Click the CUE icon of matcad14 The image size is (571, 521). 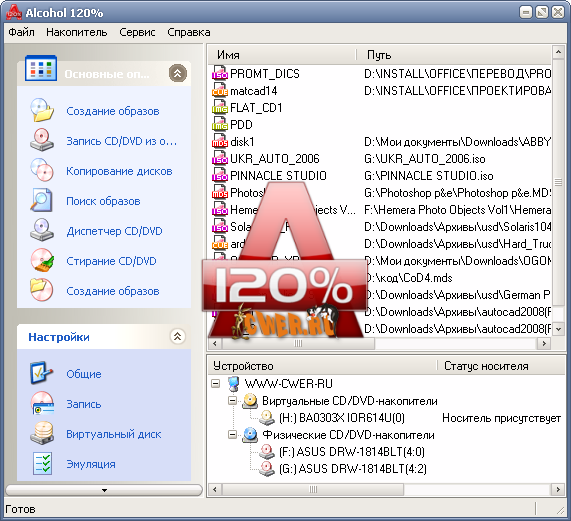(220, 90)
